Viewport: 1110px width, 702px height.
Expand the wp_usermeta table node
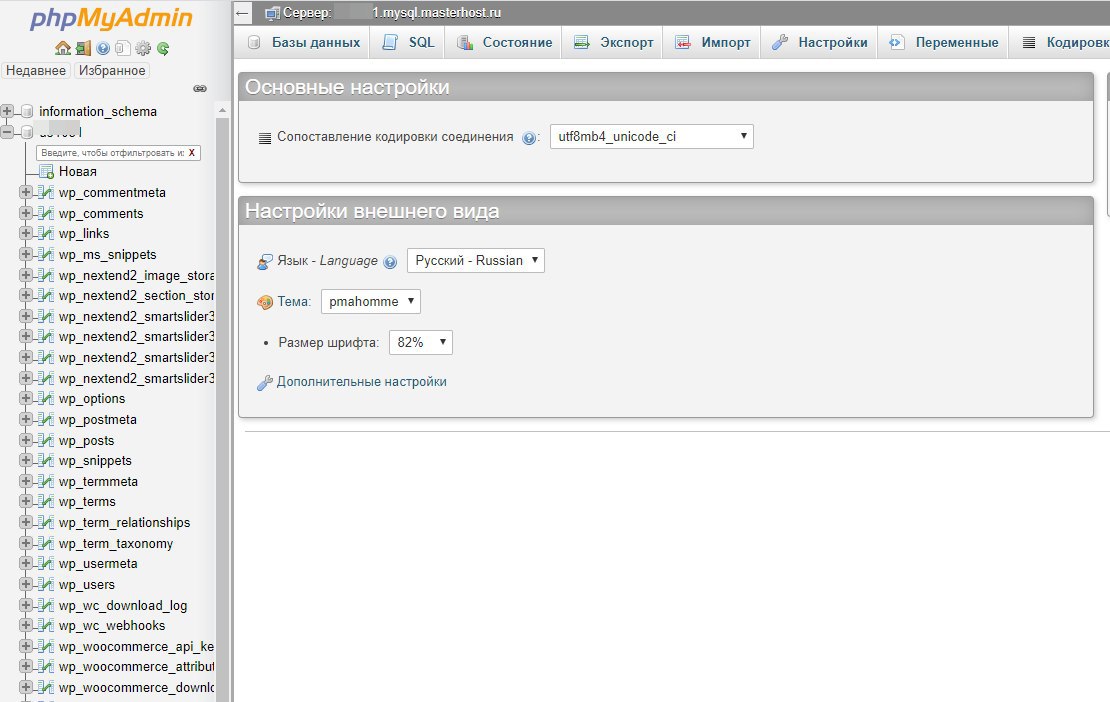(25, 563)
